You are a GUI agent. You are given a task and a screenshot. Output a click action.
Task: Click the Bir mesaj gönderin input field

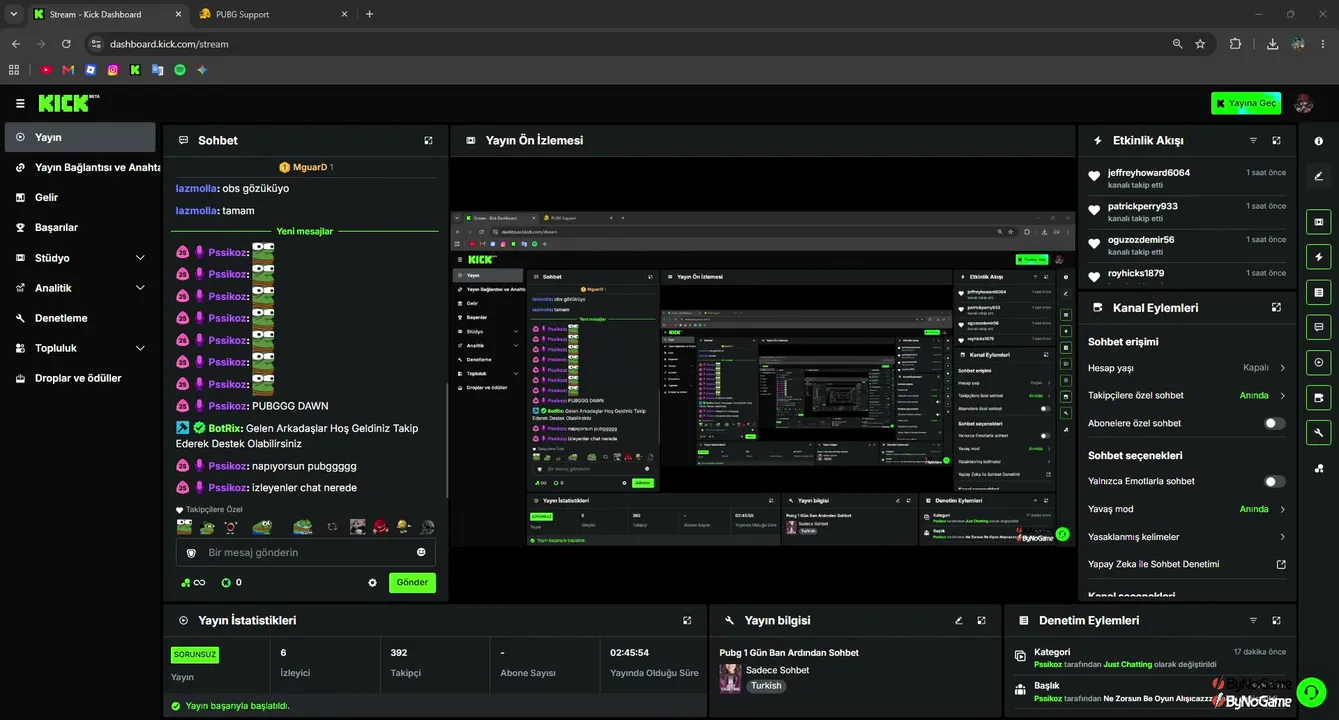306,552
